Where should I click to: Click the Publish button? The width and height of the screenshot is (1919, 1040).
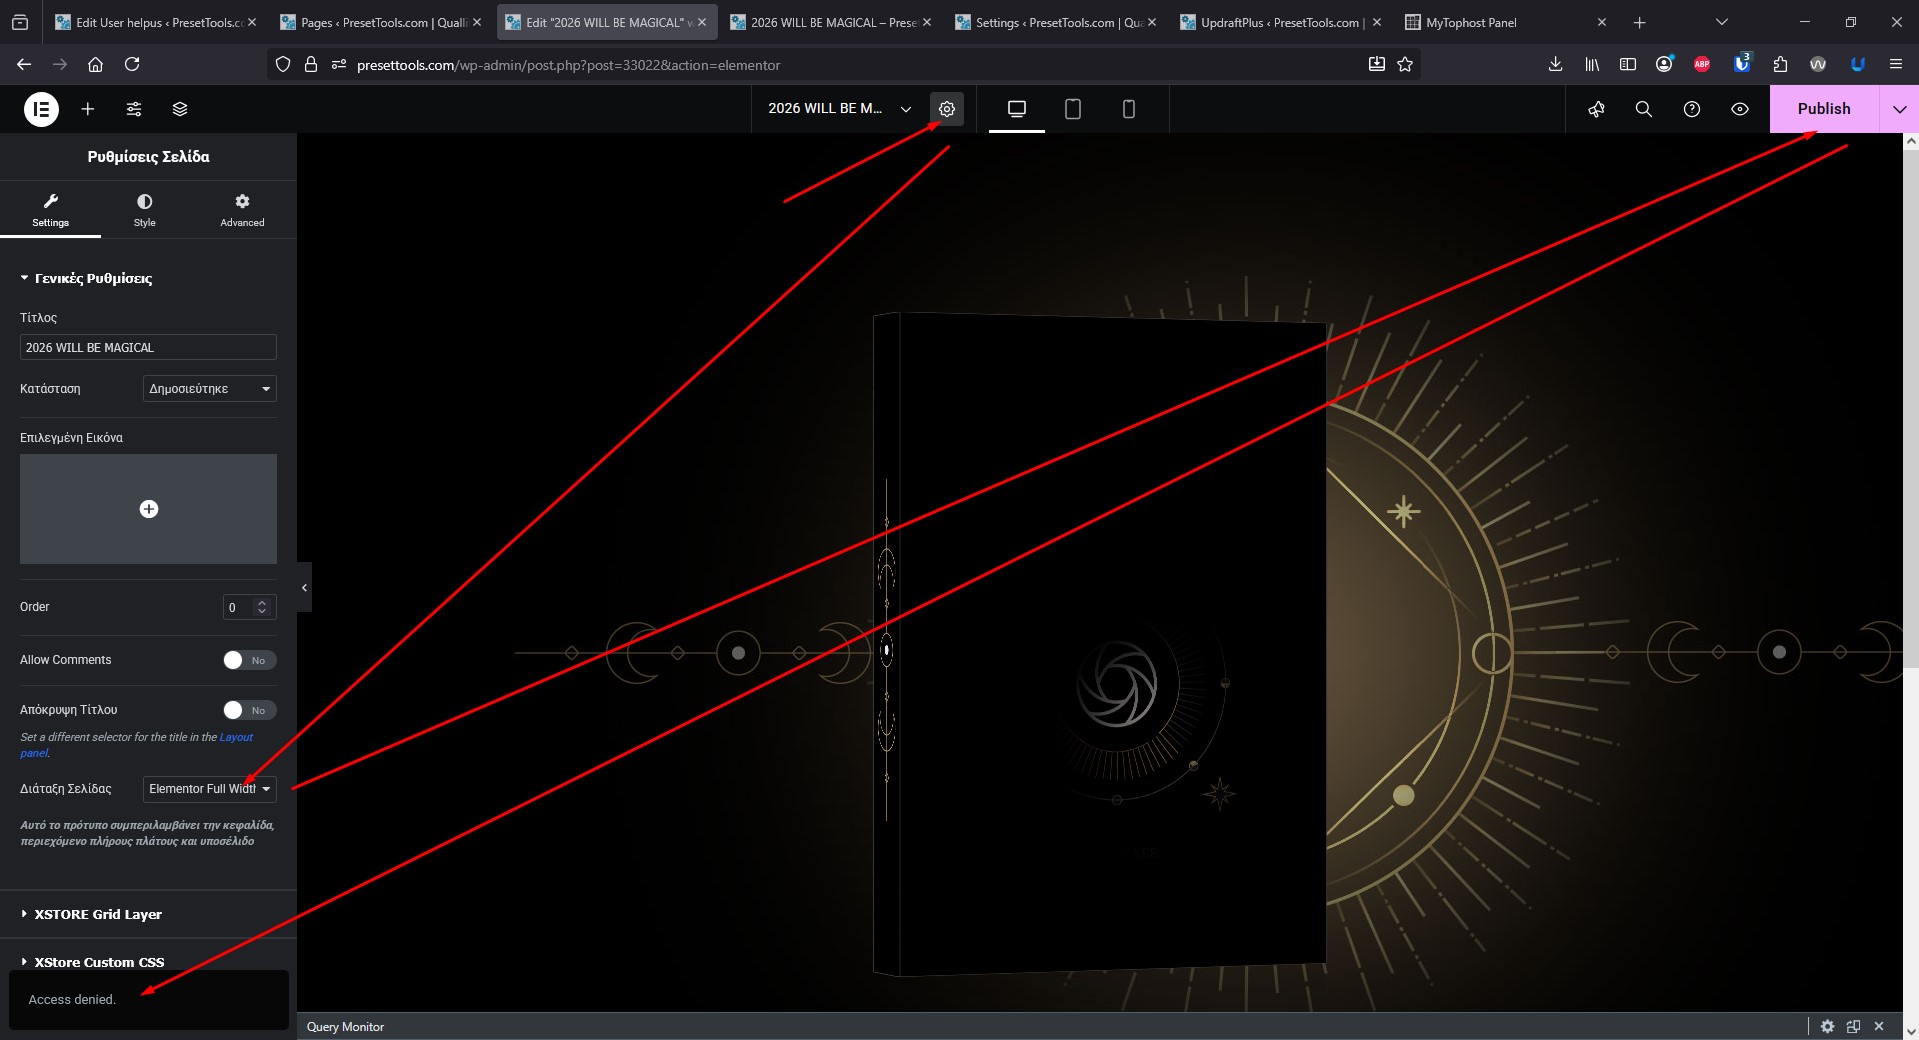tap(1824, 109)
